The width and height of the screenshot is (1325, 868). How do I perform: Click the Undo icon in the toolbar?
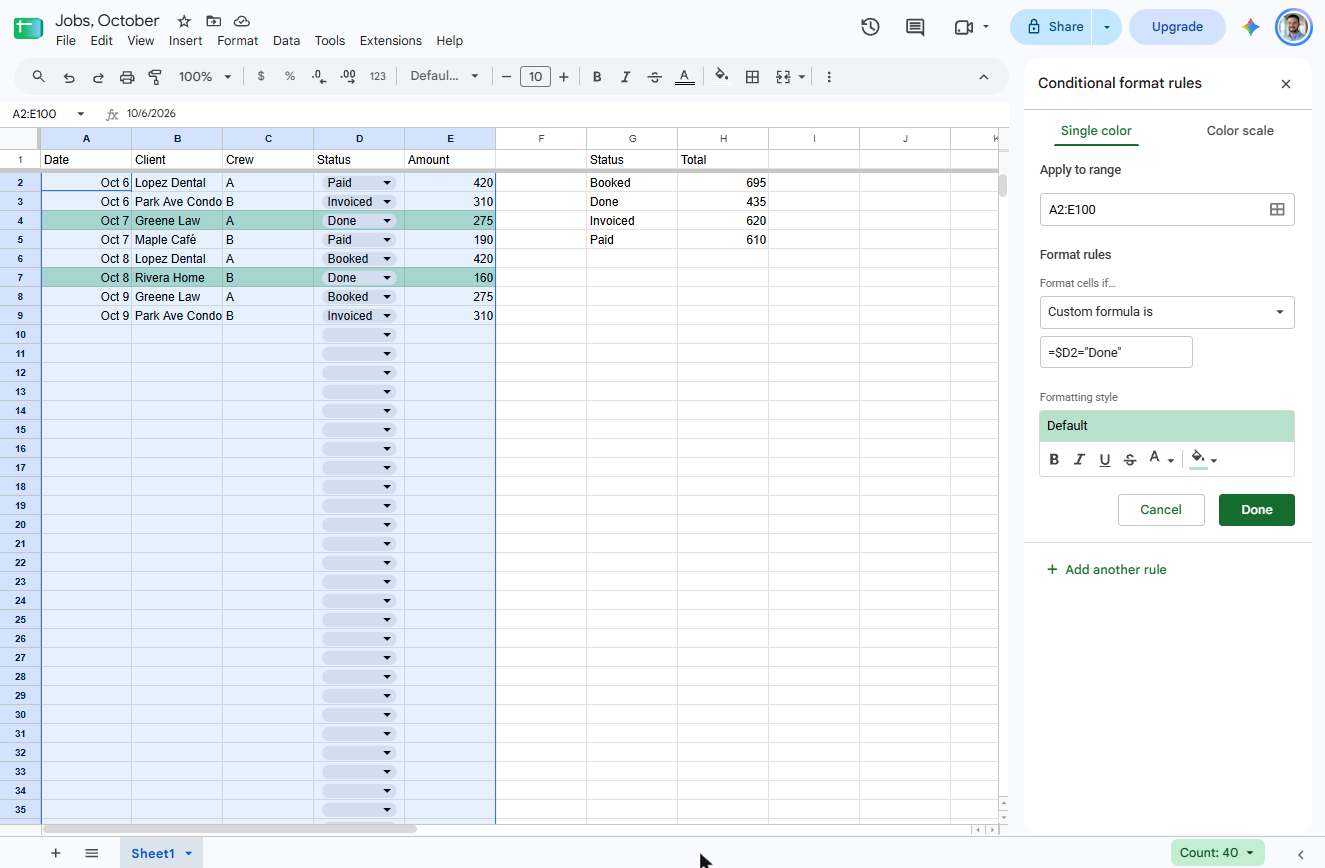[x=69, y=77]
